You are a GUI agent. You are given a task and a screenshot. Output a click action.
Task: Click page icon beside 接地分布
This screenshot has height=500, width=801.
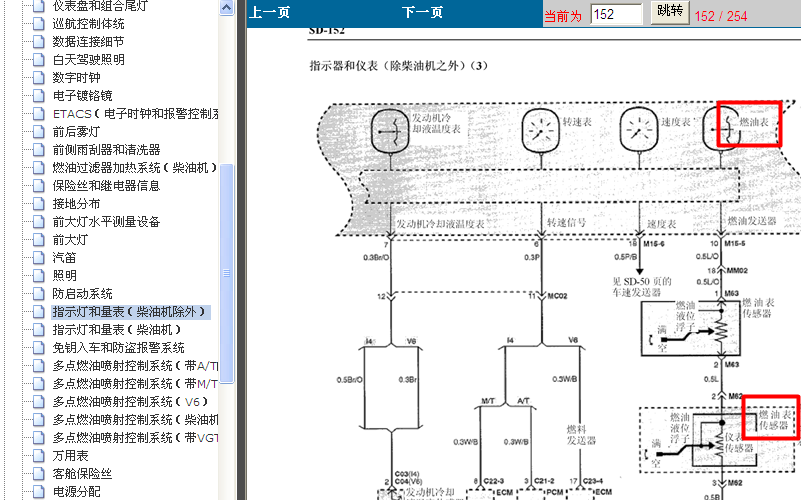click(x=39, y=204)
